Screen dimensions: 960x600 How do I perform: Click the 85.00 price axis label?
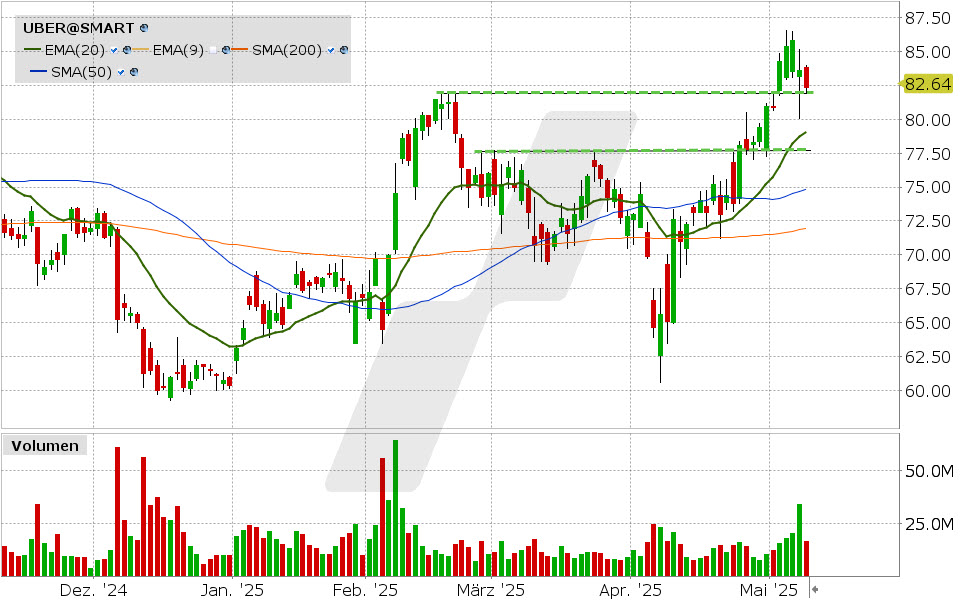tap(928, 52)
